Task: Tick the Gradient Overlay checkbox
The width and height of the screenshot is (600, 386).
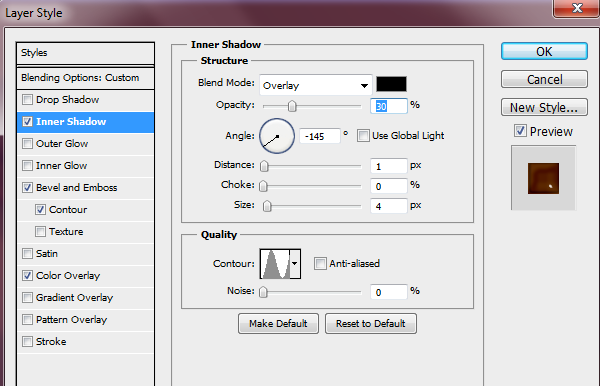Action: [x=28, y=298]
